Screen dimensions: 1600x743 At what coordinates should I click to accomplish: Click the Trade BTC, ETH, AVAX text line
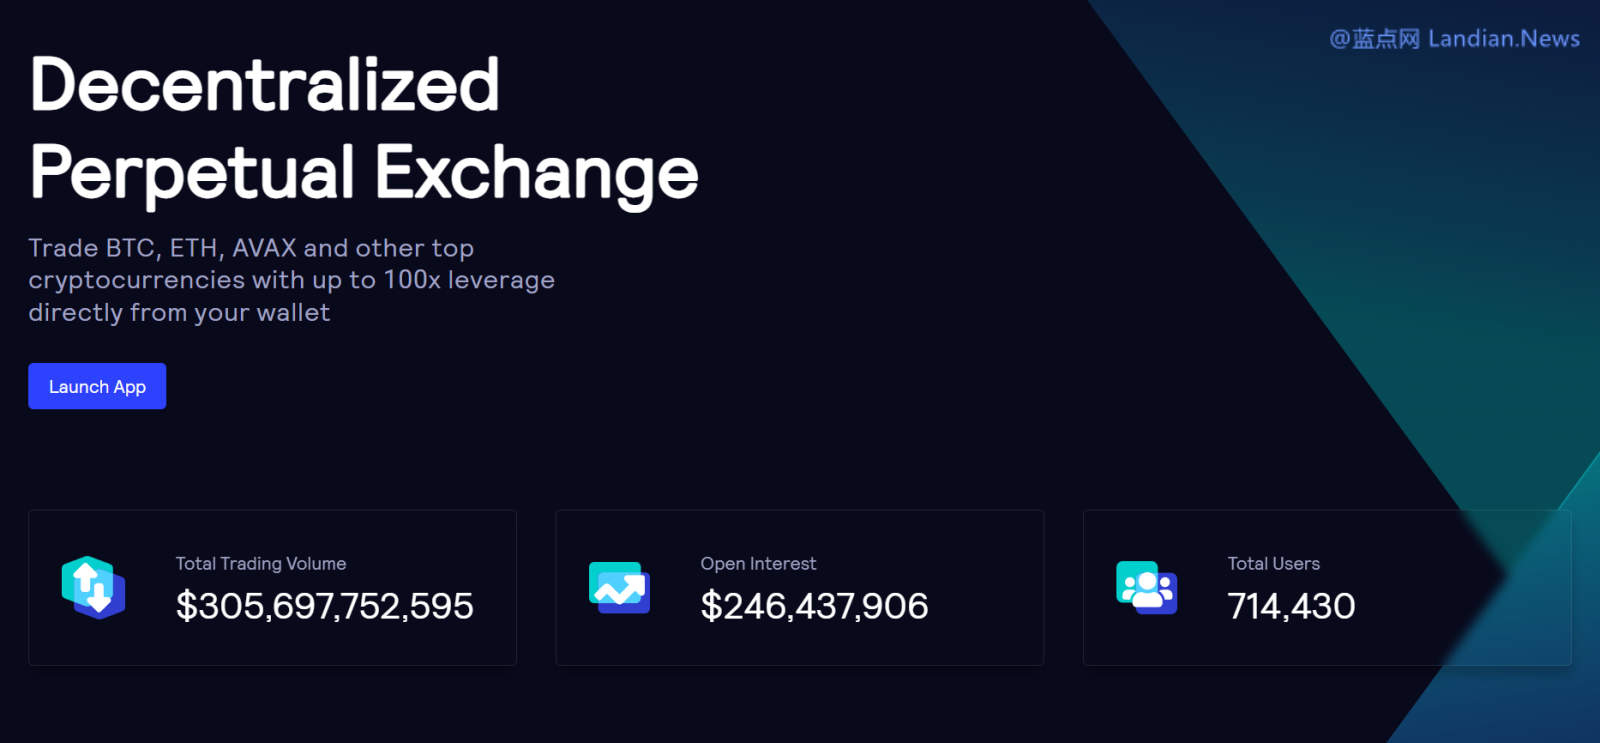coord(251,248)
